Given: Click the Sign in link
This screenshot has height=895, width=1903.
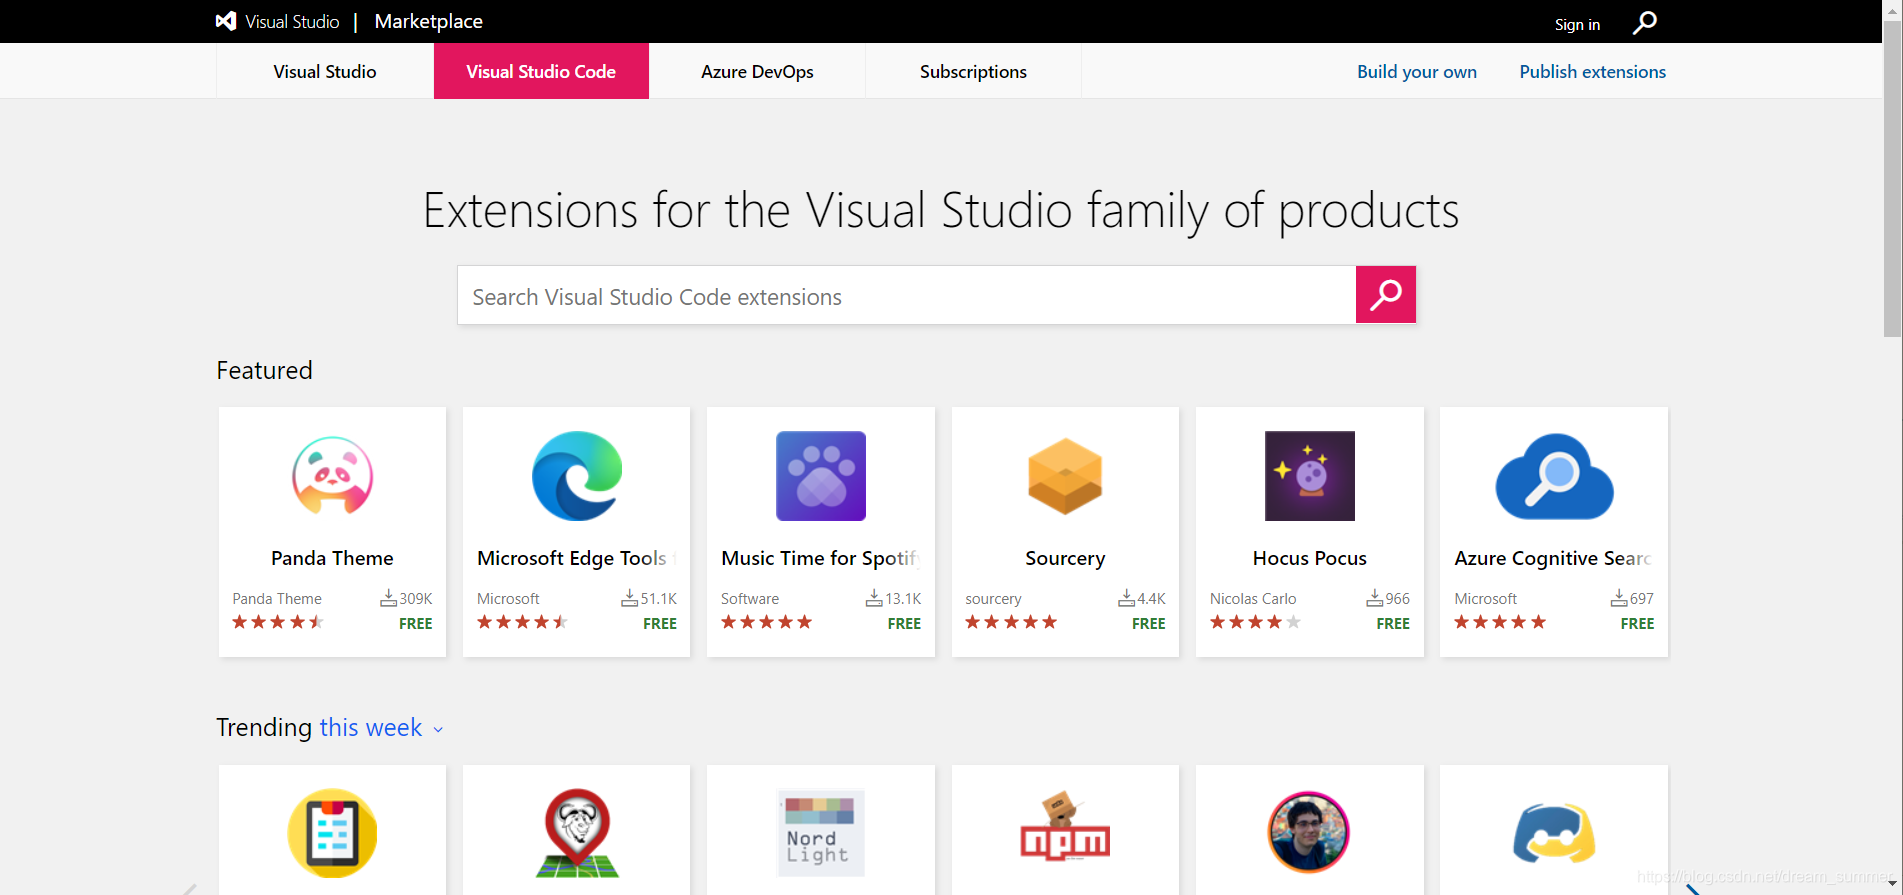Looking at the screenshot, I should click(1577, 24).
